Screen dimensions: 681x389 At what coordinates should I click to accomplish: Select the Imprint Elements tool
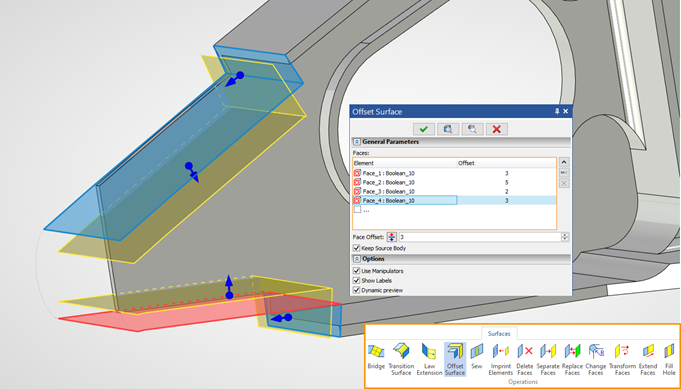501,359
